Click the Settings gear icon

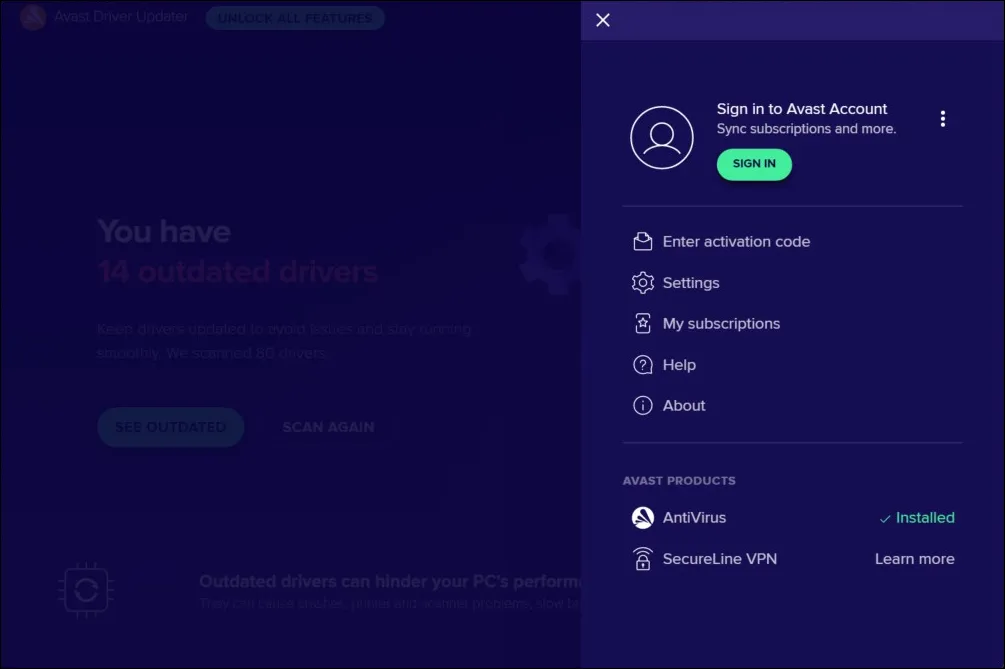click(642, 283)
